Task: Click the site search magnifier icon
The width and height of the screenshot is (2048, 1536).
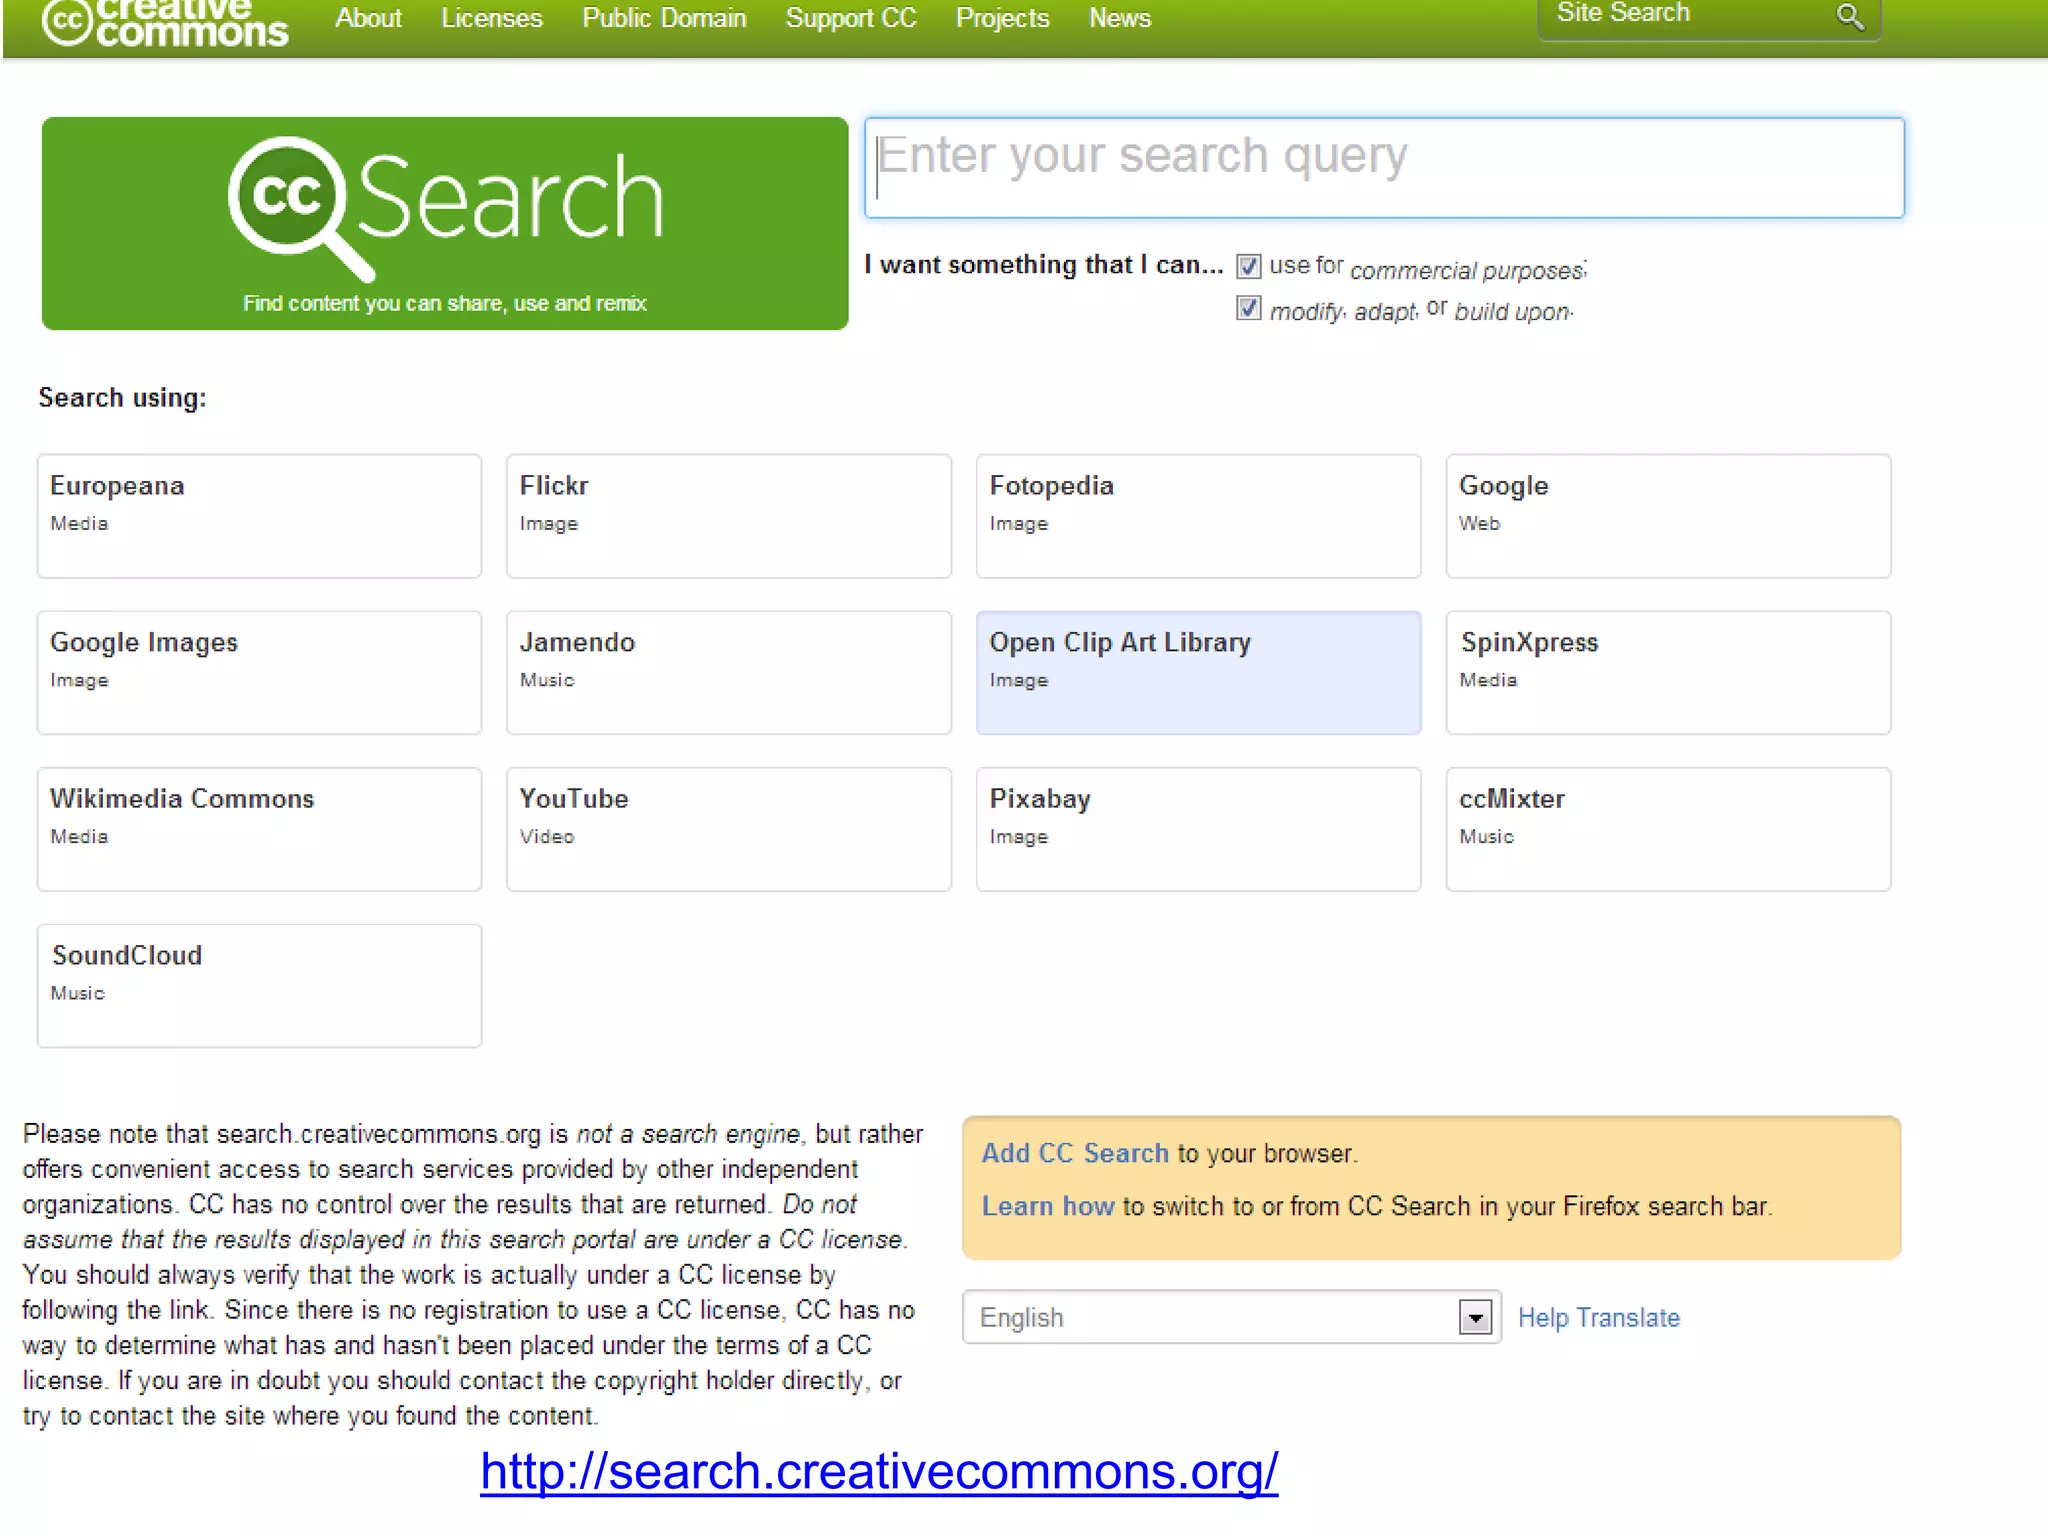Action: coord(1850,17)
